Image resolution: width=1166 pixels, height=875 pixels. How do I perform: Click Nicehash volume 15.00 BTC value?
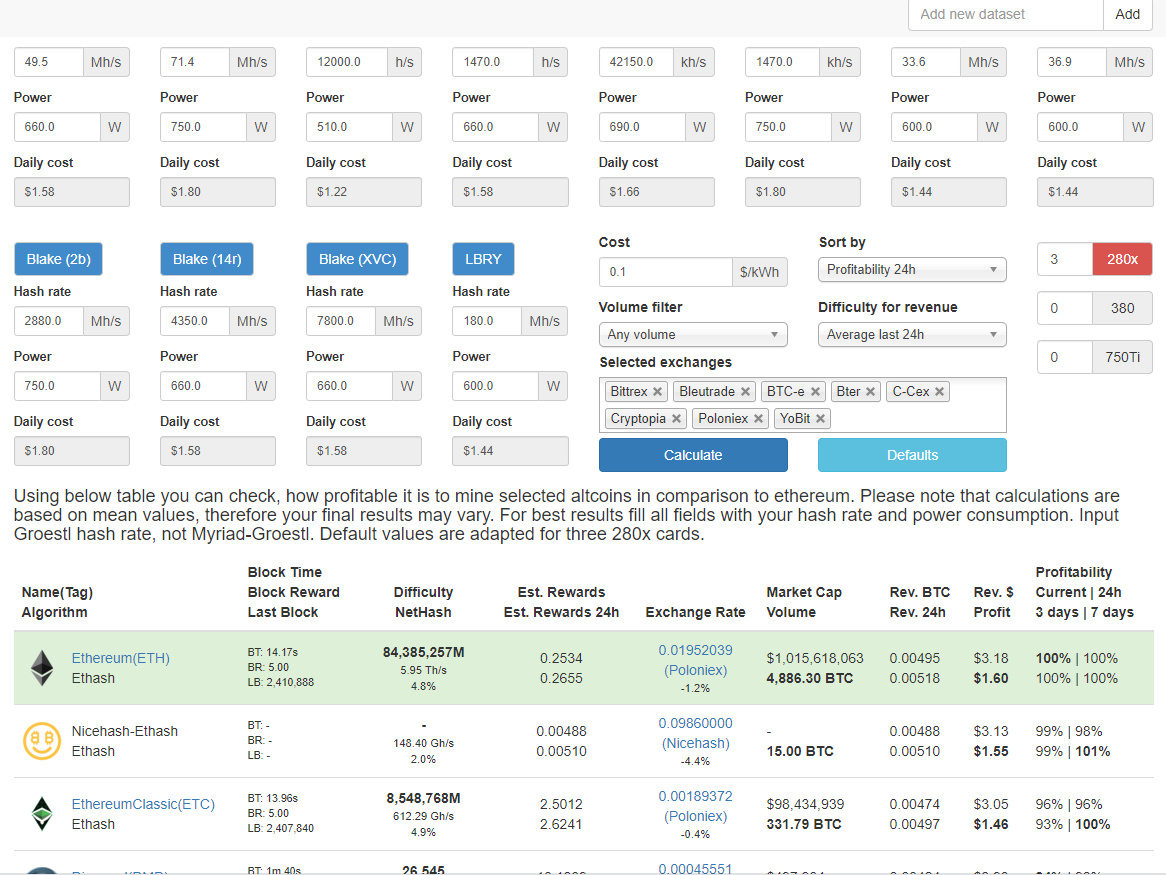point(800,752)
